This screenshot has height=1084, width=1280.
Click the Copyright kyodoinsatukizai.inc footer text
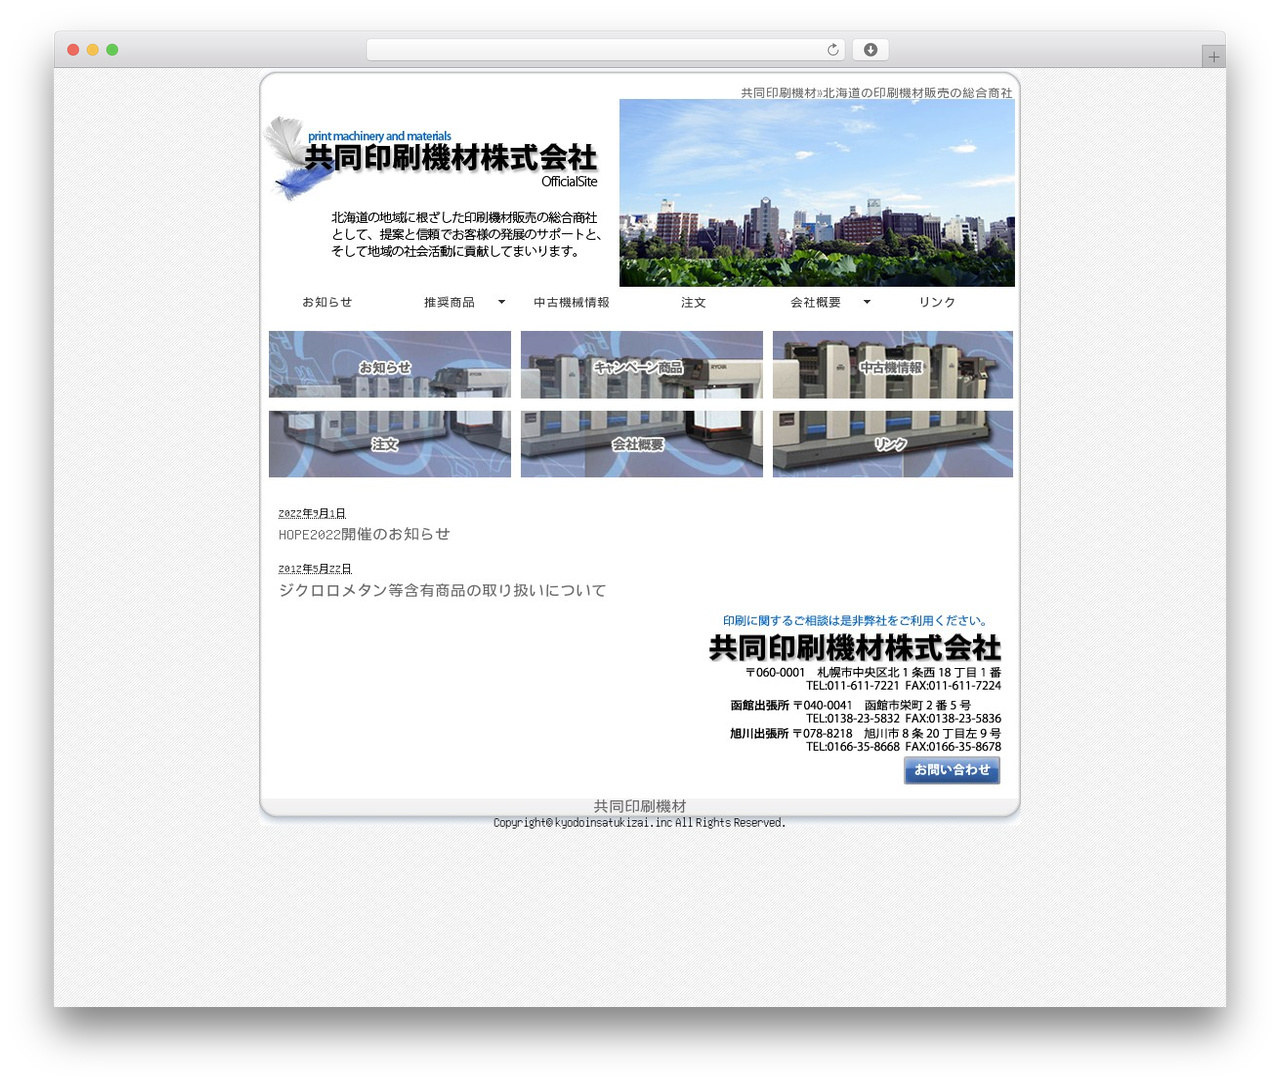(640, 823)
